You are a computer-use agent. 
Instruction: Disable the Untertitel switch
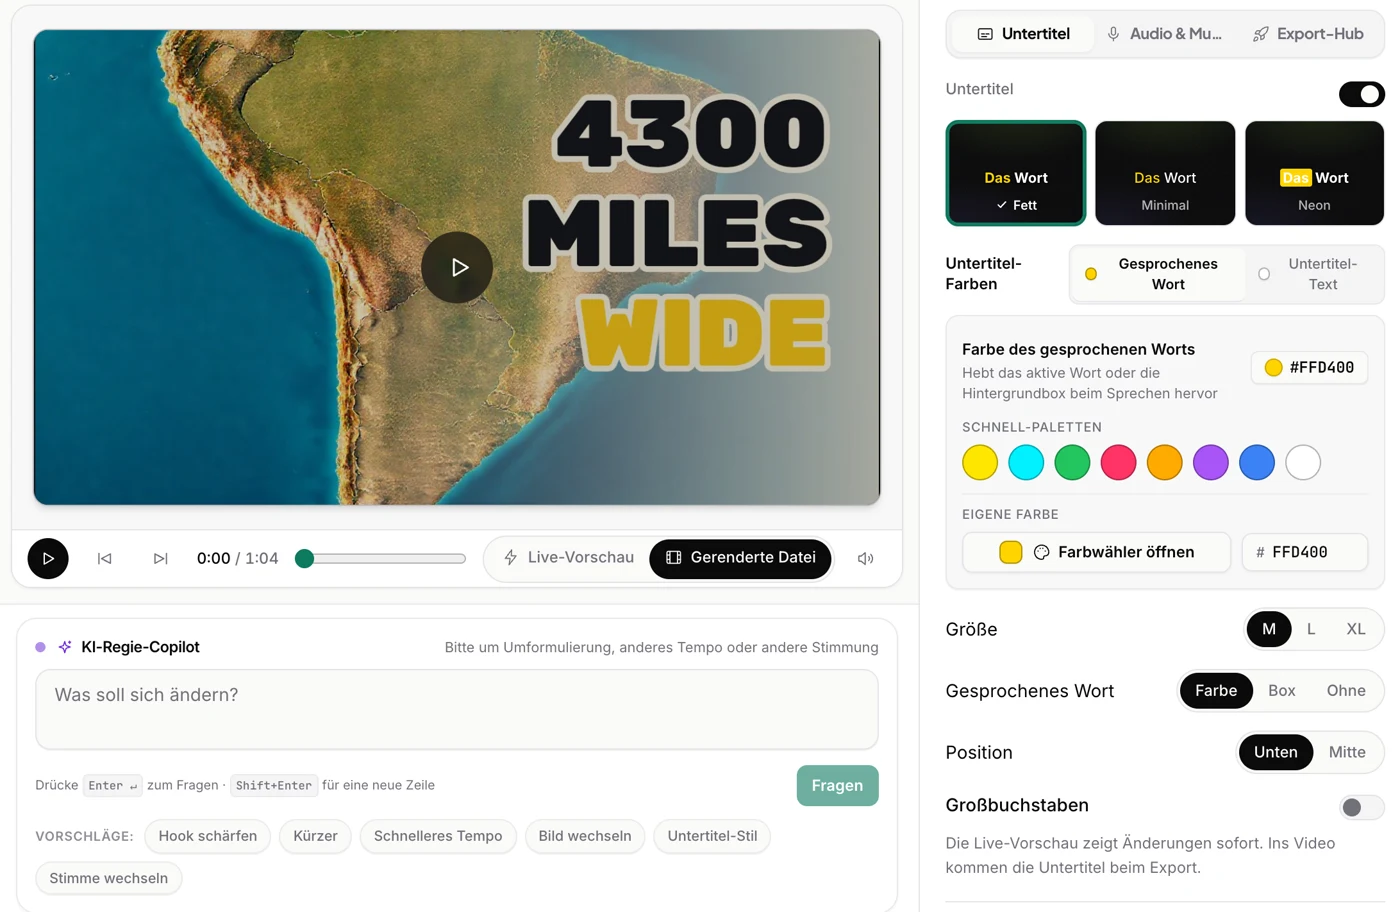pos(1361,94)
